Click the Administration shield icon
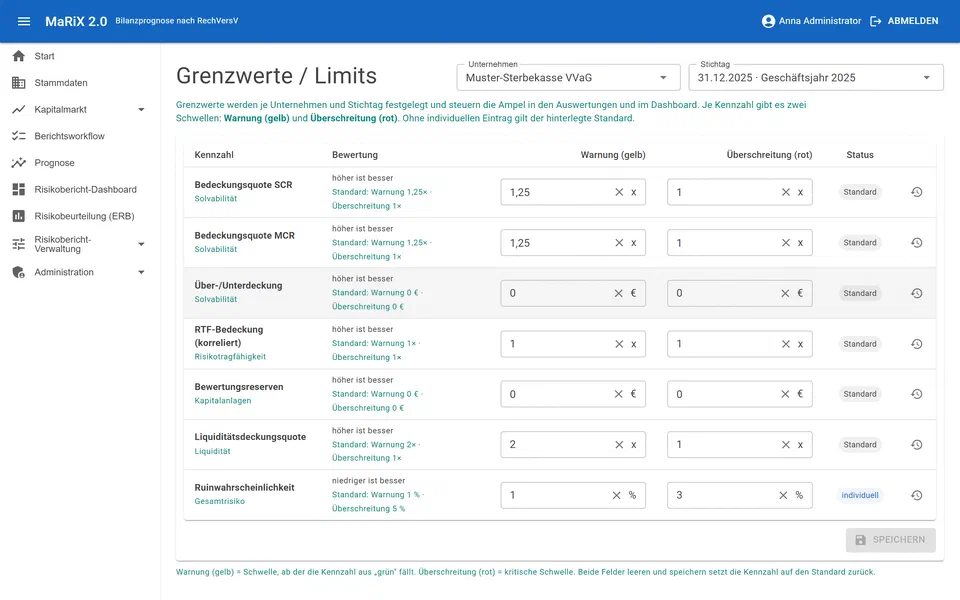 click(x=19, y=272)
